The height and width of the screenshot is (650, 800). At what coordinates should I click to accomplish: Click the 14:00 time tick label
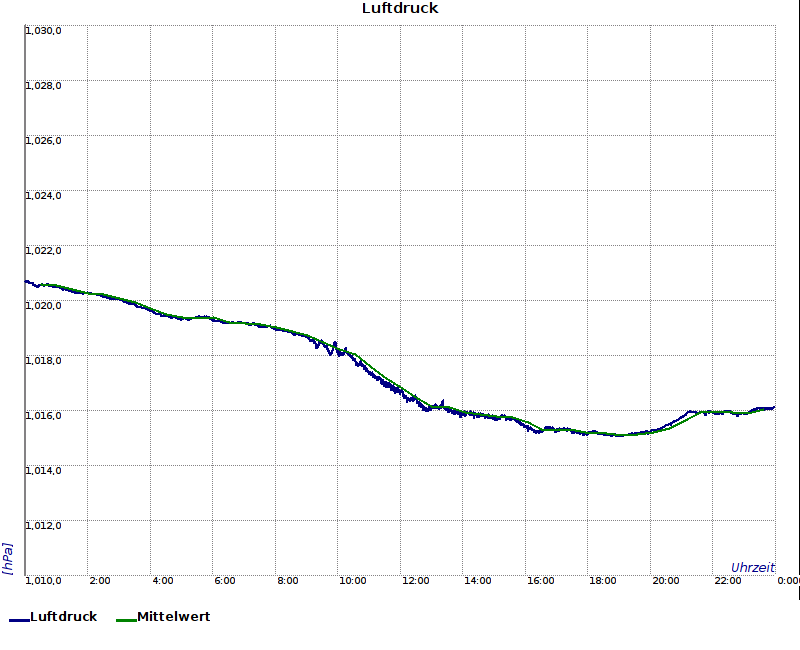pyautogui.click(x=478, y=581)
